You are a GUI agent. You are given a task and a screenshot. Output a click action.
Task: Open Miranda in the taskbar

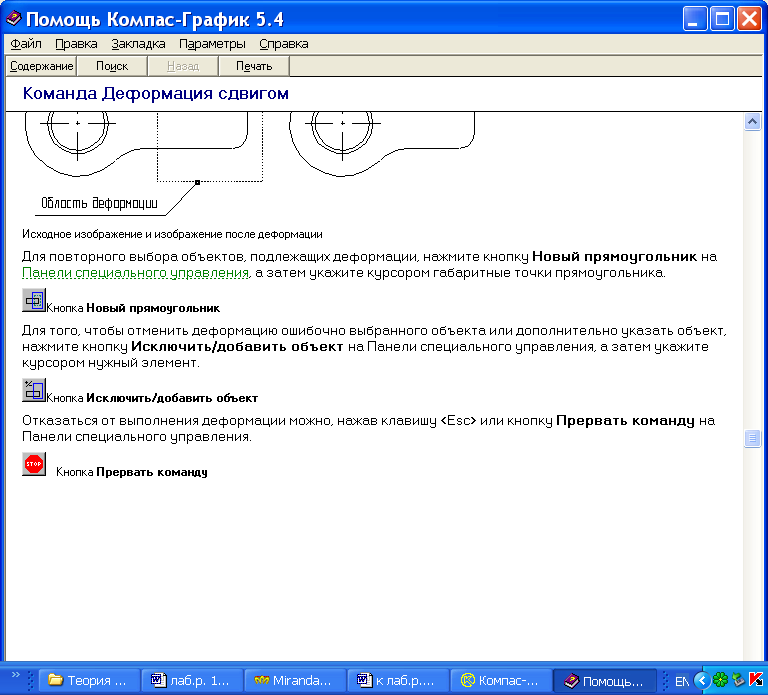pyautogui.click(x=295, y=680)
